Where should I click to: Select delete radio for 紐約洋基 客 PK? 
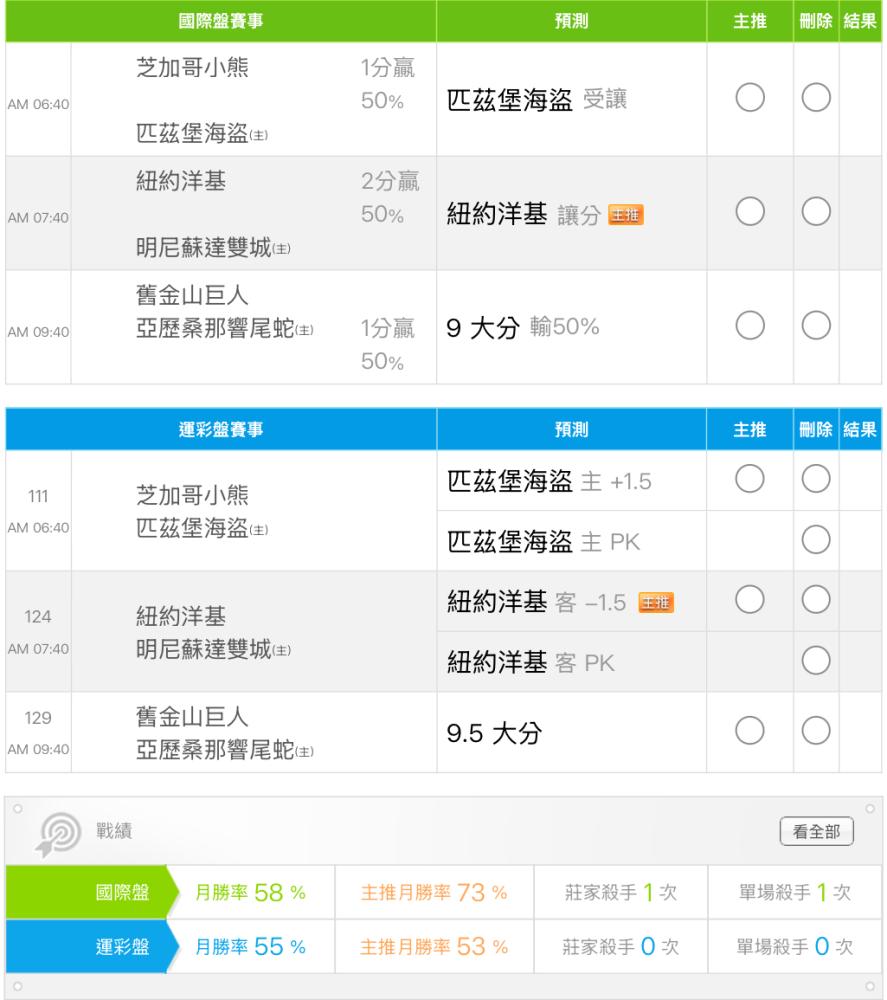click(x=816, y=661)
